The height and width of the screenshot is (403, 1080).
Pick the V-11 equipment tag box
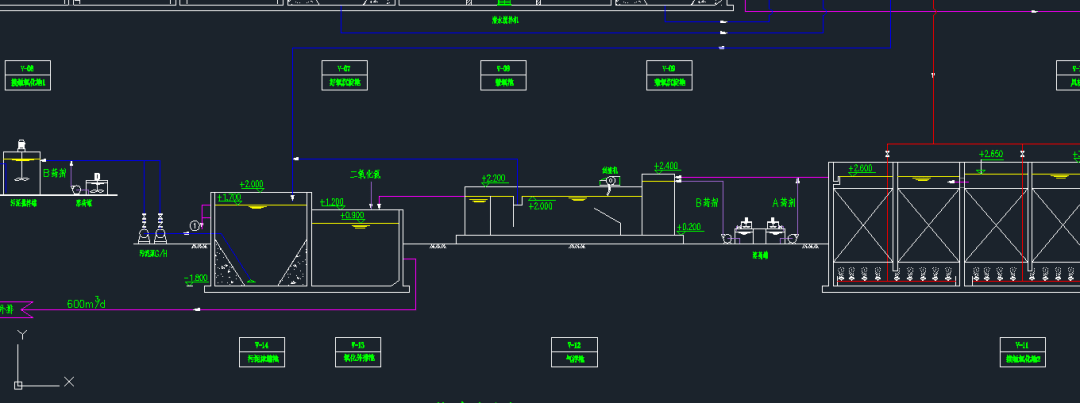click(x=1023, y=351)
